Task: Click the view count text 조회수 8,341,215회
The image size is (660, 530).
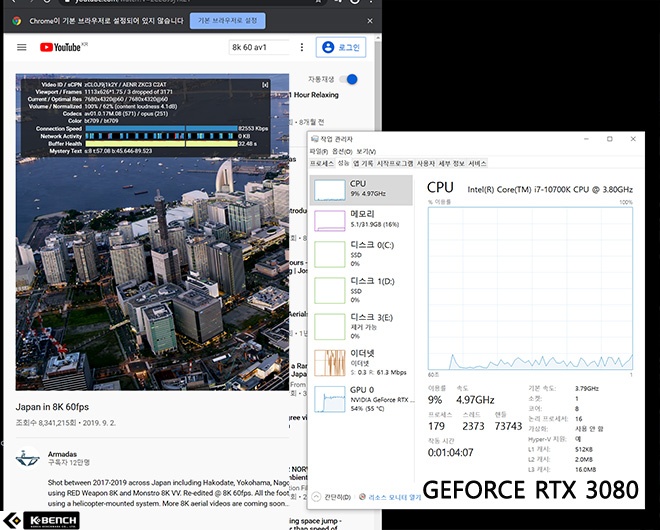Action: pos(46,423)
